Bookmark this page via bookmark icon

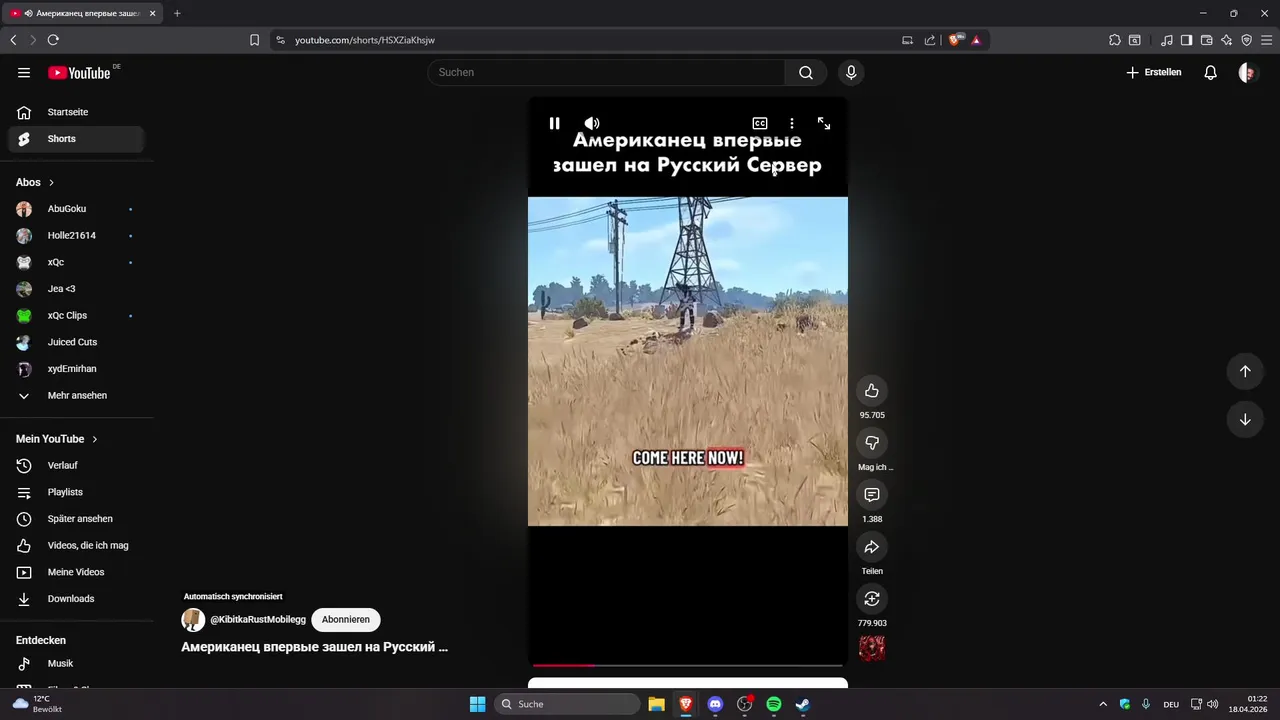pos(254,40)
